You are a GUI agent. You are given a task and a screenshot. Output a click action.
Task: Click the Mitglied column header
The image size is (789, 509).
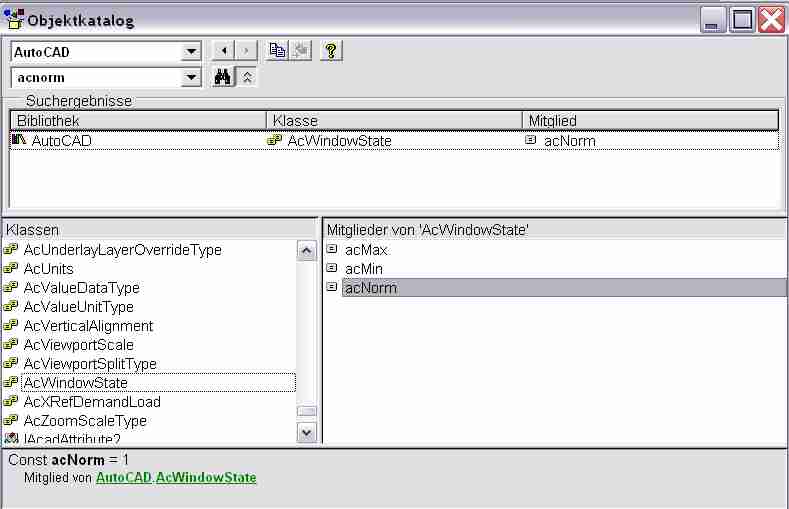(651, 121)
